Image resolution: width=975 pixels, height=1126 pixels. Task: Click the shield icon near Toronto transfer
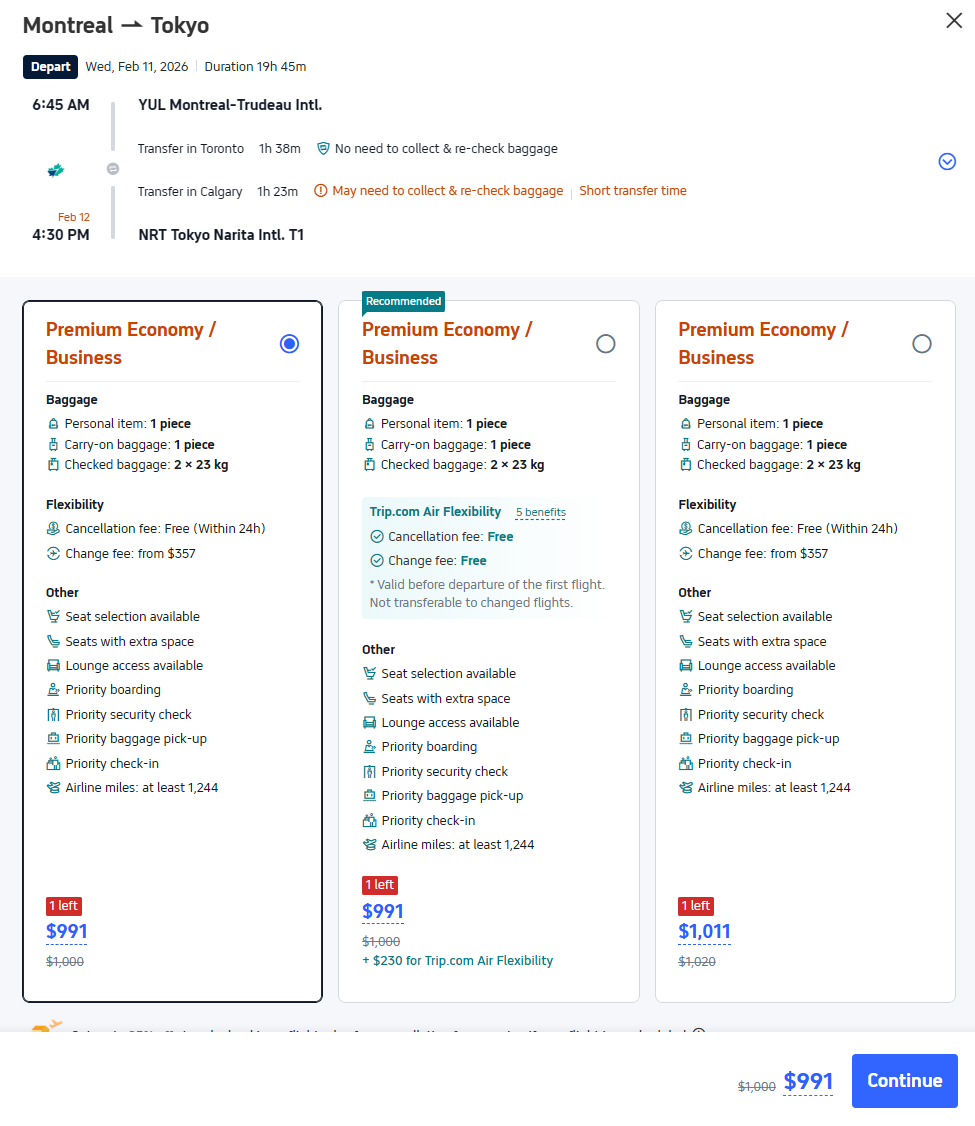323,149
